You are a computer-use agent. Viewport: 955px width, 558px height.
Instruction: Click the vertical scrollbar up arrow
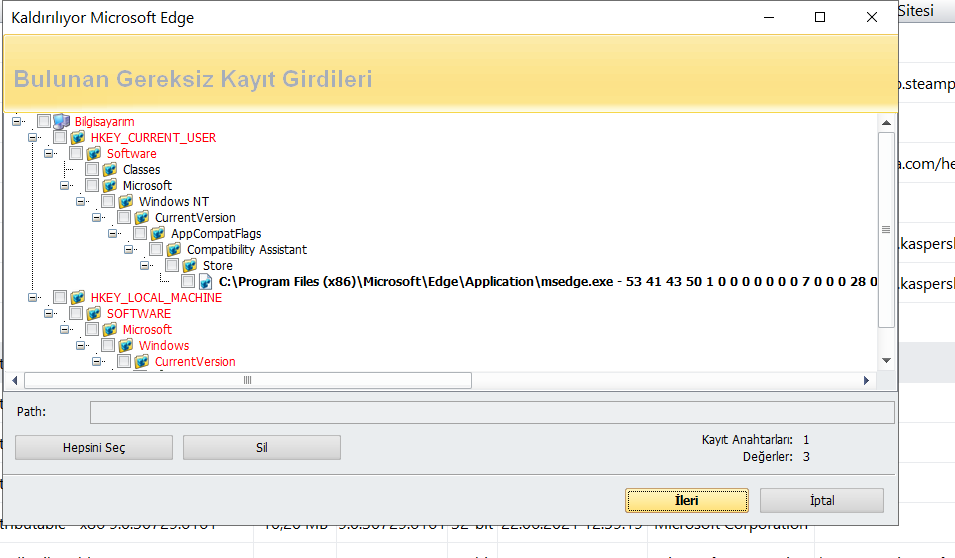(x=887, y=123)
